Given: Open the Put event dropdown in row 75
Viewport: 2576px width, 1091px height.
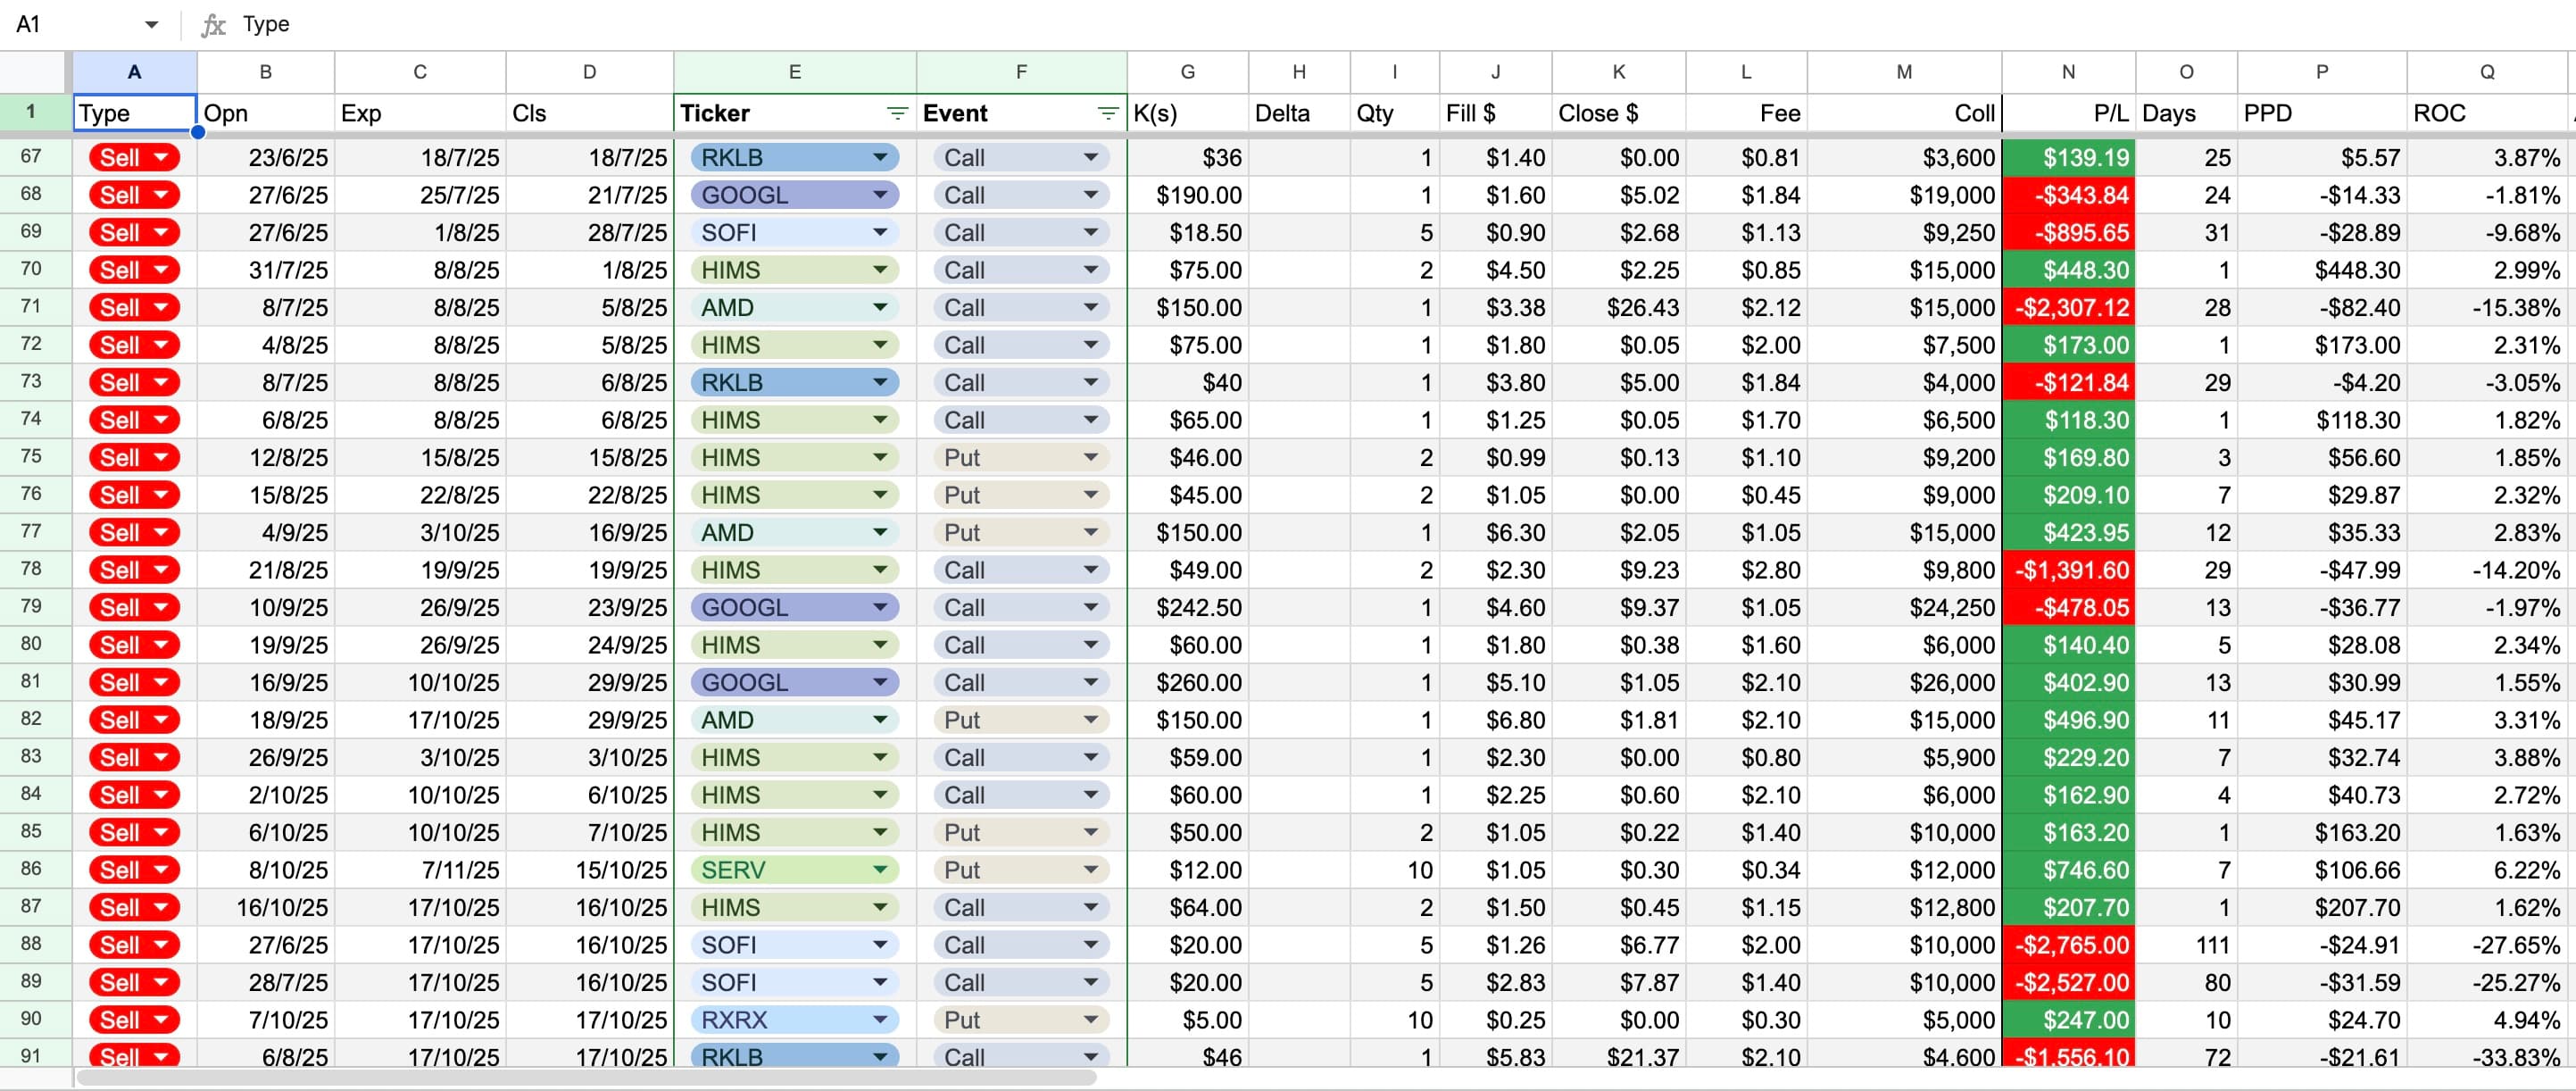Looking at the screenshot, I should click(1091, 457).
